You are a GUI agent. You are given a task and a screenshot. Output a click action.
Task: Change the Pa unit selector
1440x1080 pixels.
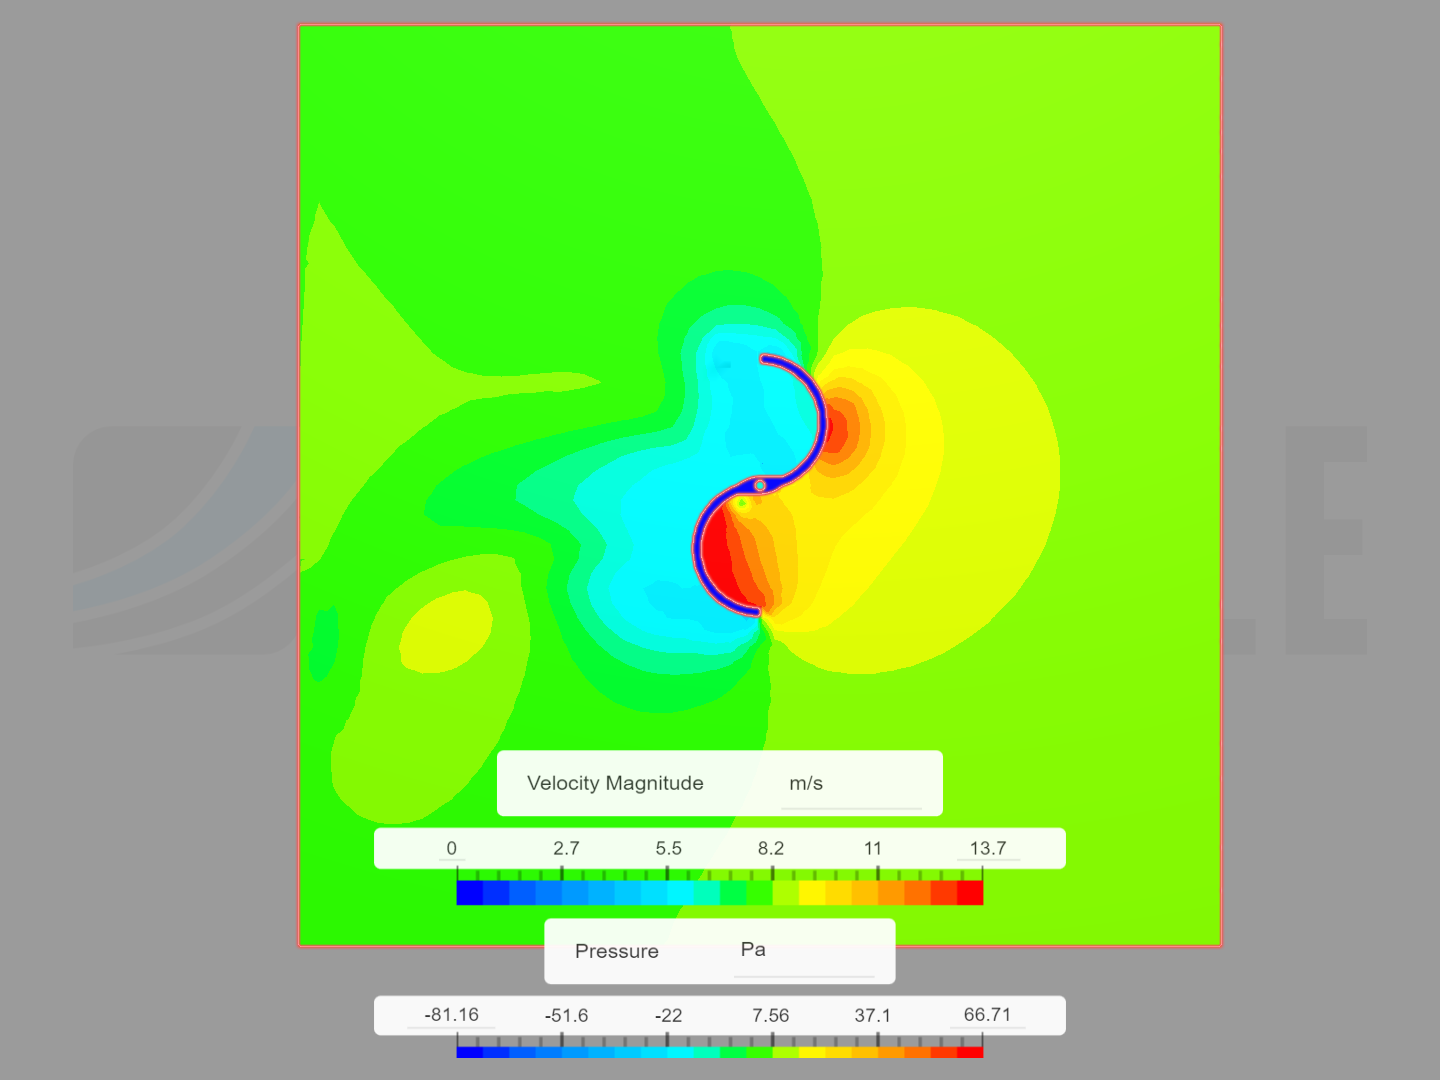click(804, 951)
